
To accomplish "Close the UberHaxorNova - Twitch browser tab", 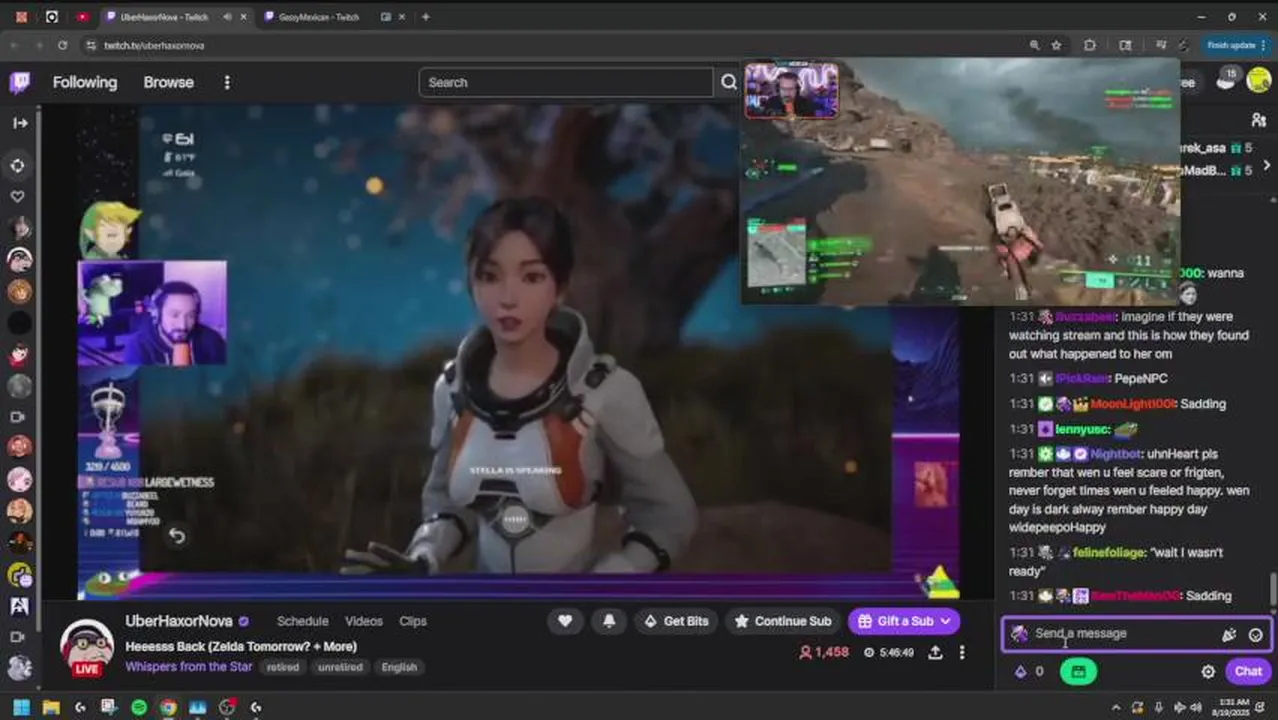I will [243, 17].
